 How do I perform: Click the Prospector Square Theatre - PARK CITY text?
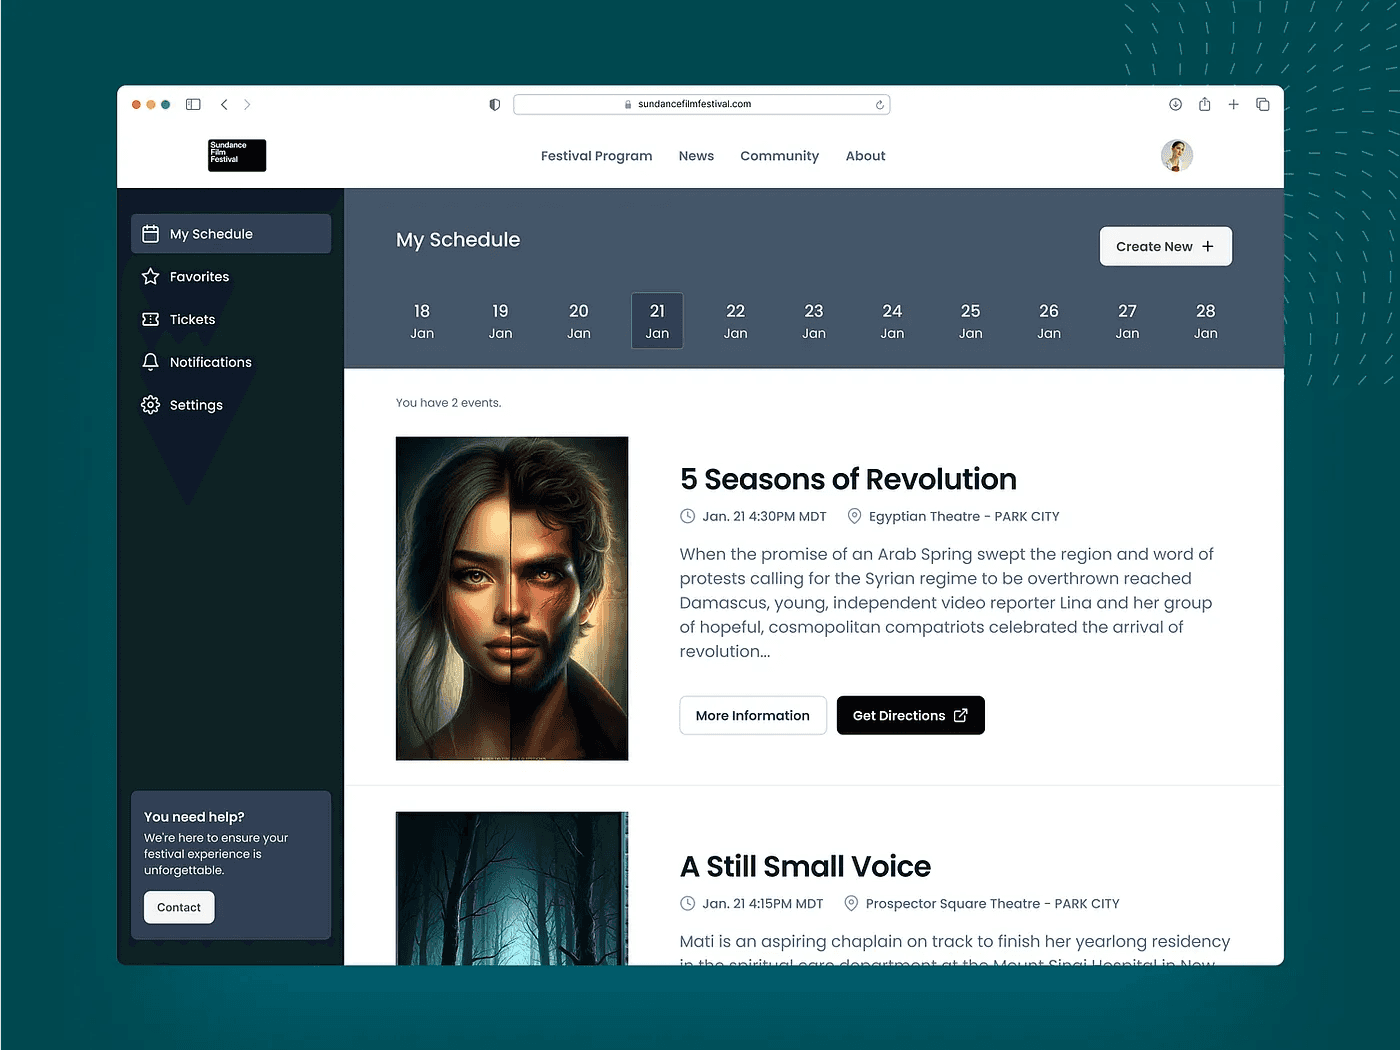(x=993, y=903)
